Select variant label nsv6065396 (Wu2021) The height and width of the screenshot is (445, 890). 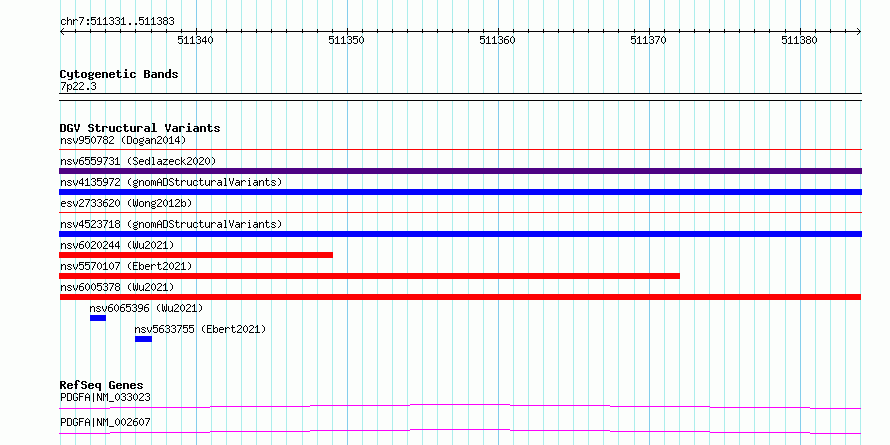click(146, 308)
